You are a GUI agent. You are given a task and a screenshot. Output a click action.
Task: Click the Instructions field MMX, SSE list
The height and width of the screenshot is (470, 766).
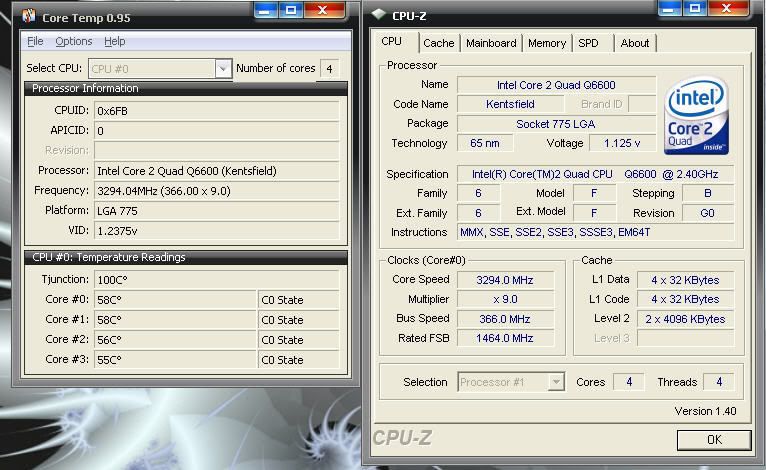[595, 233]
